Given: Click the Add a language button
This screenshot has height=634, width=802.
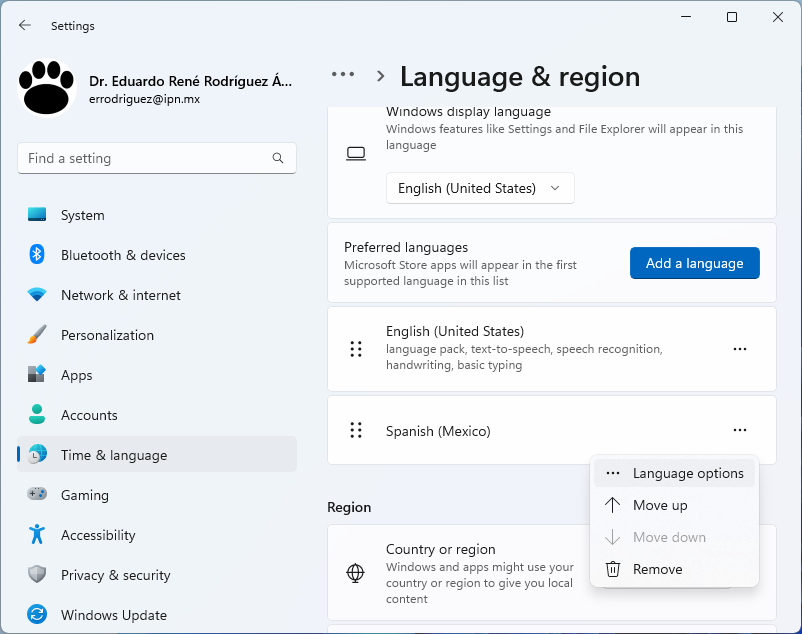Looking at the screenshot, I should point(694,263).
